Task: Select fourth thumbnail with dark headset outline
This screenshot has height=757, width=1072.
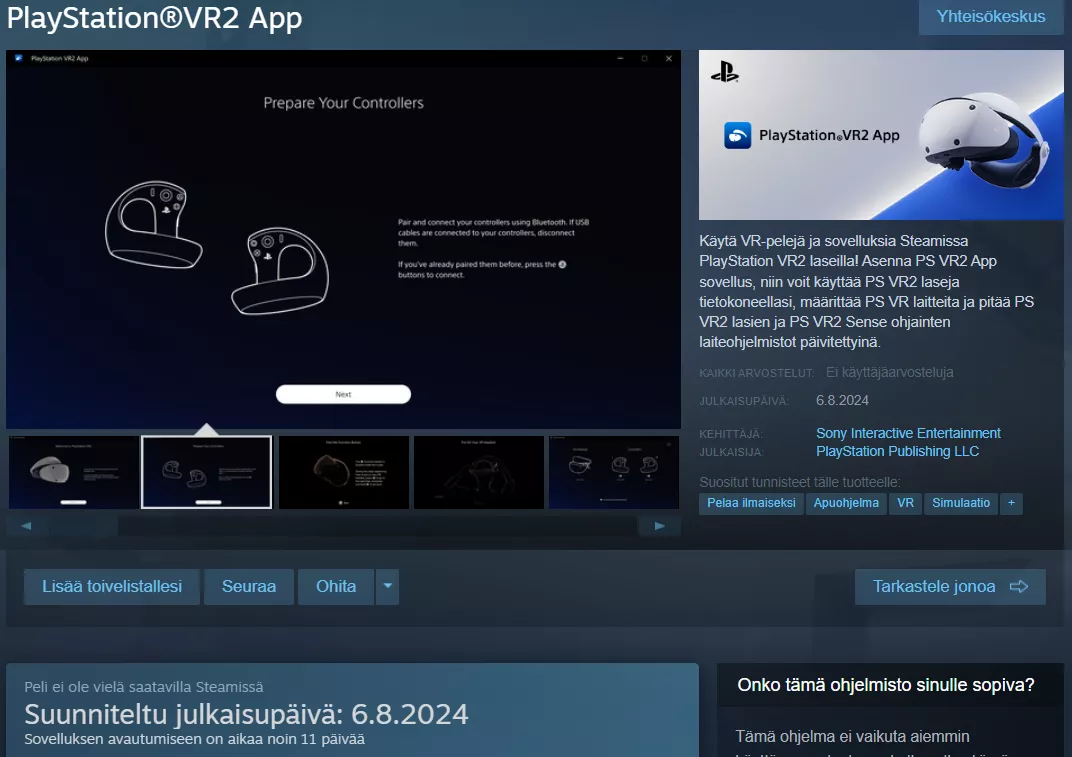Action: (479, 473)
